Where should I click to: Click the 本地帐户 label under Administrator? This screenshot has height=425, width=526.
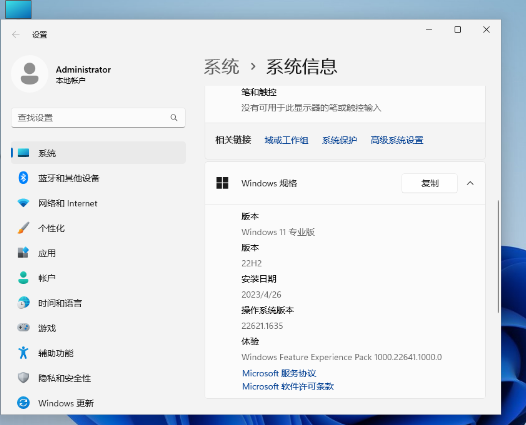70,81
